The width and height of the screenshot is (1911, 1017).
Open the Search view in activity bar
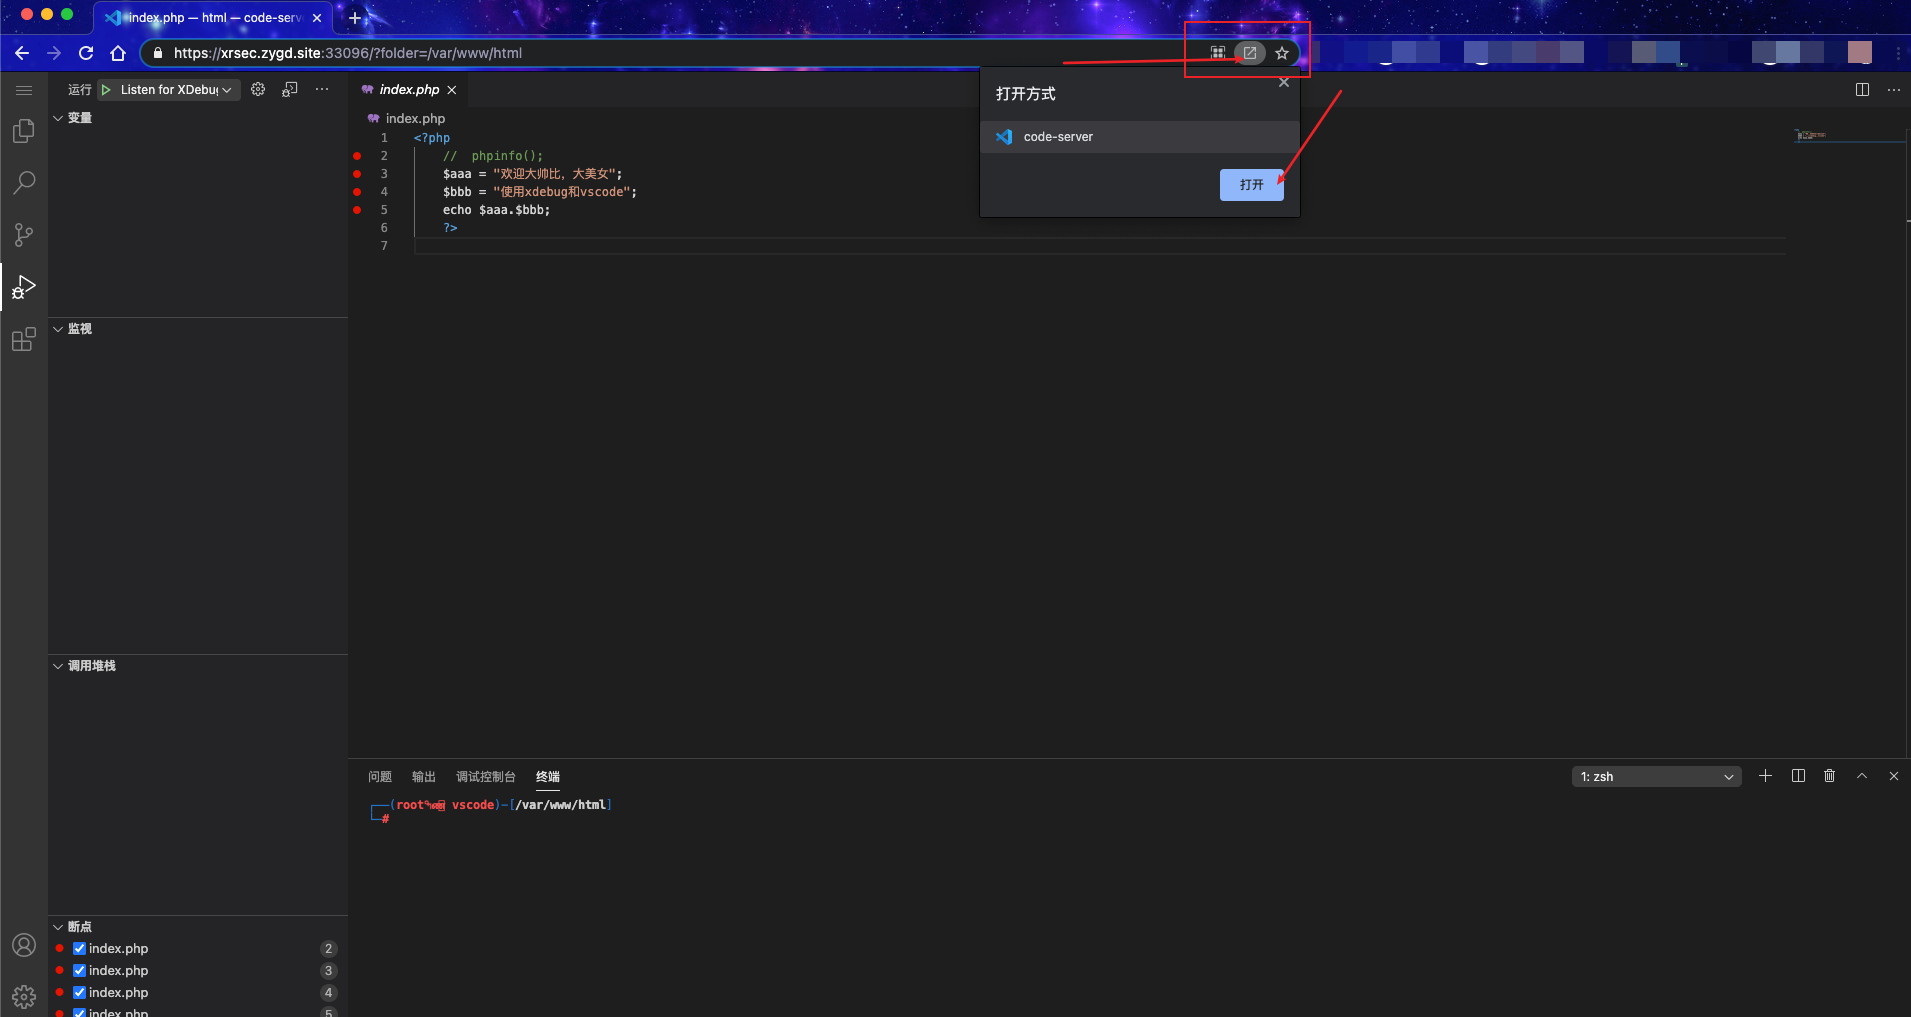click(24, 183)
